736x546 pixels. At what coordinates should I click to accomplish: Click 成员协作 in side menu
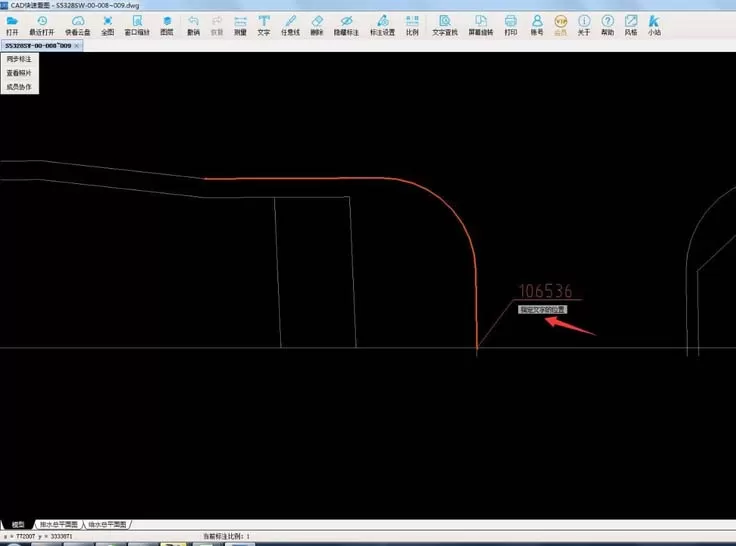19,87
